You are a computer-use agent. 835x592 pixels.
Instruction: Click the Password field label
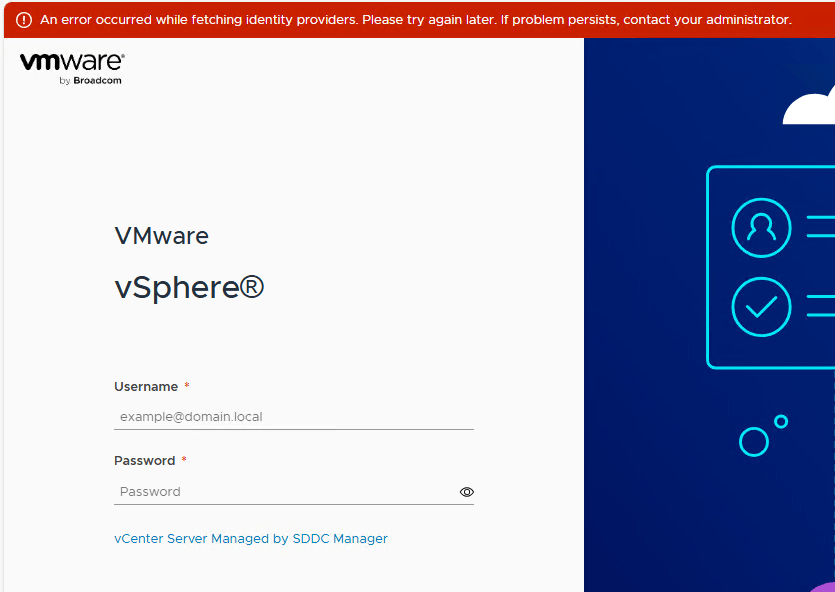pos(144,461)
